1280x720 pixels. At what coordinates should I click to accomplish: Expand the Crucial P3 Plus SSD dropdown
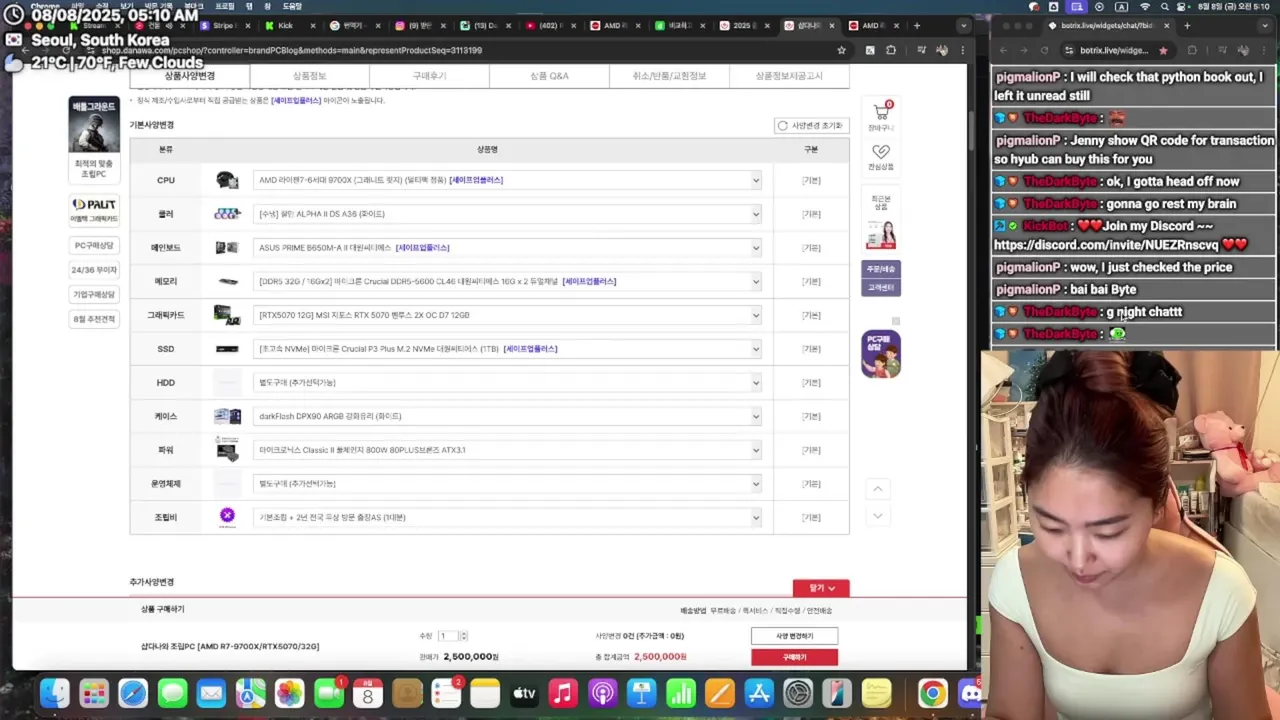point(507,349)
